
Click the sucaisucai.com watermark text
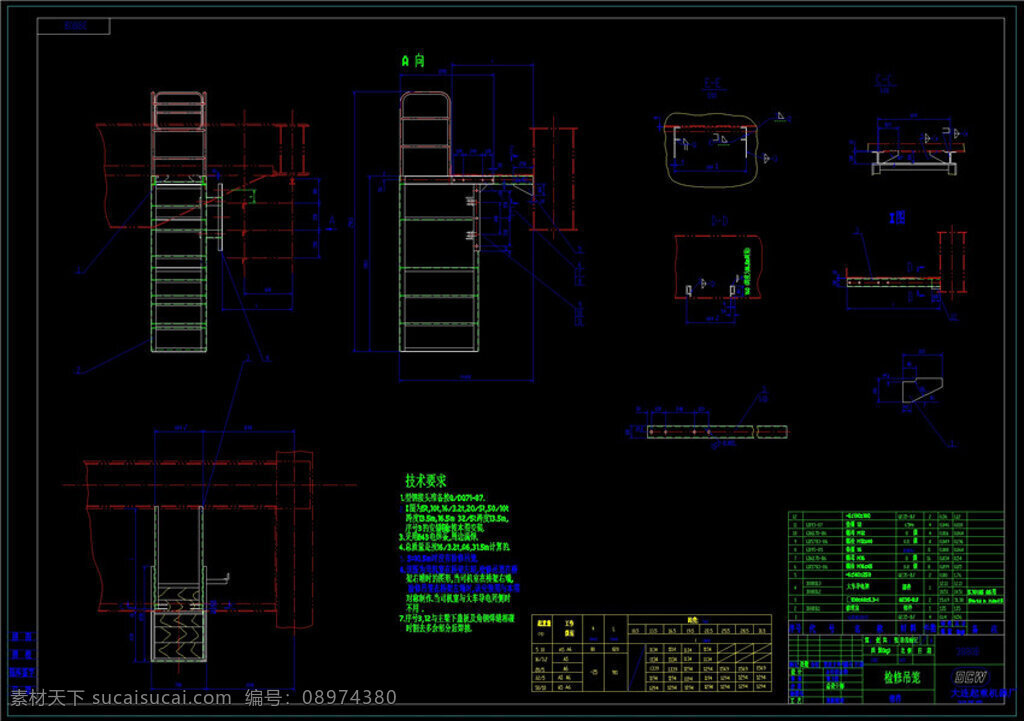click(x=162, y=697)
